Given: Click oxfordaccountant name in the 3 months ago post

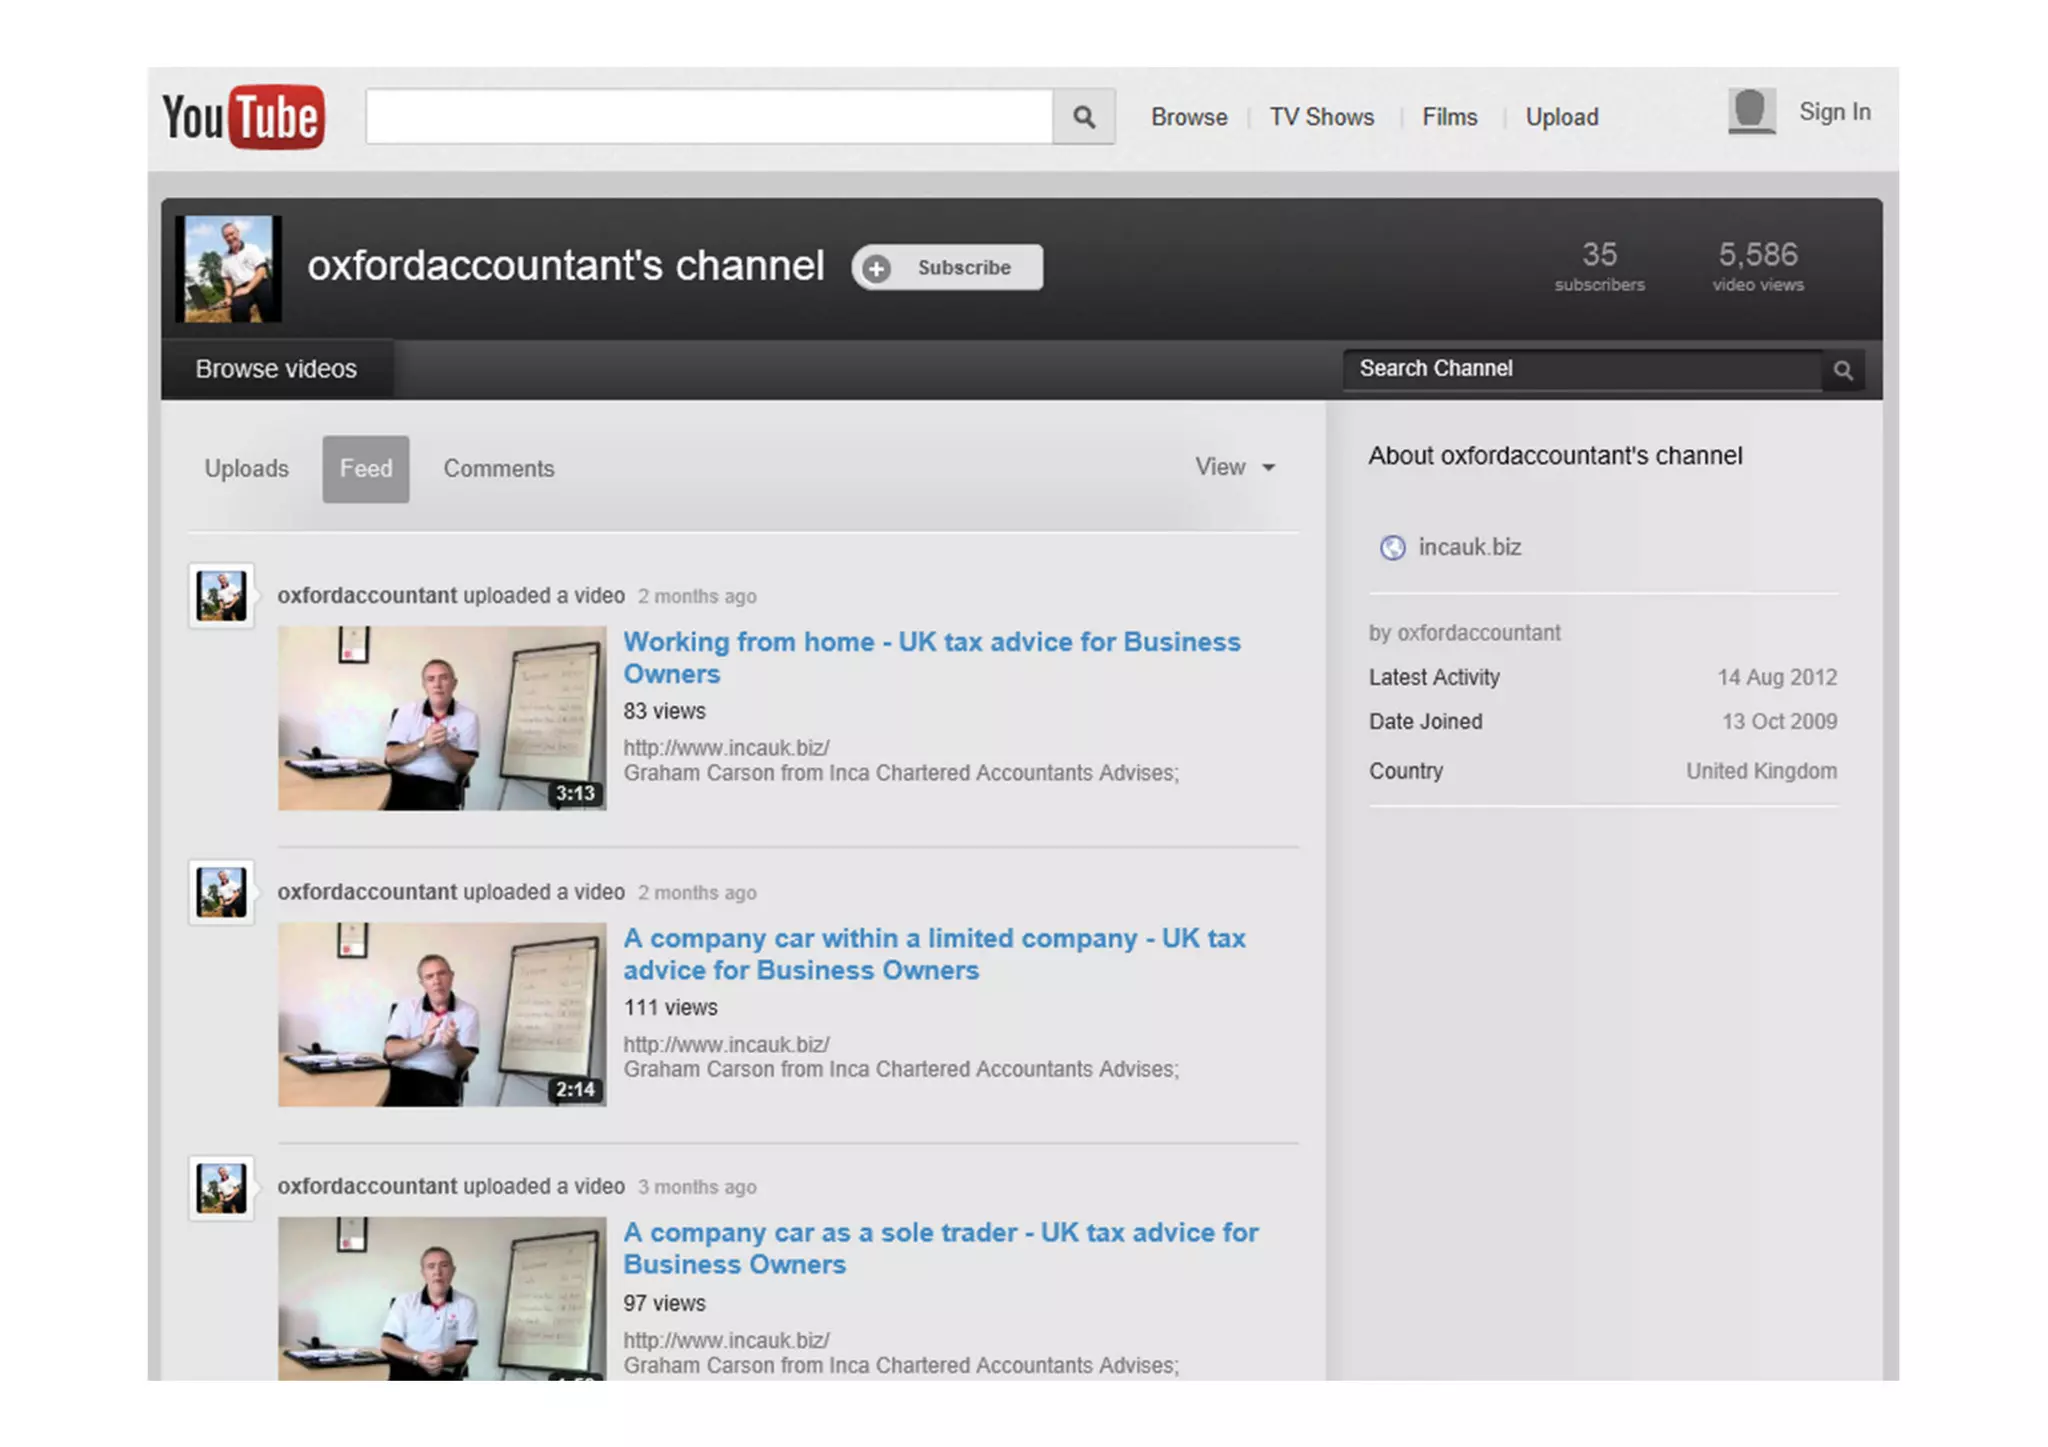Looking at the screenshot, I should [367, 1187].
